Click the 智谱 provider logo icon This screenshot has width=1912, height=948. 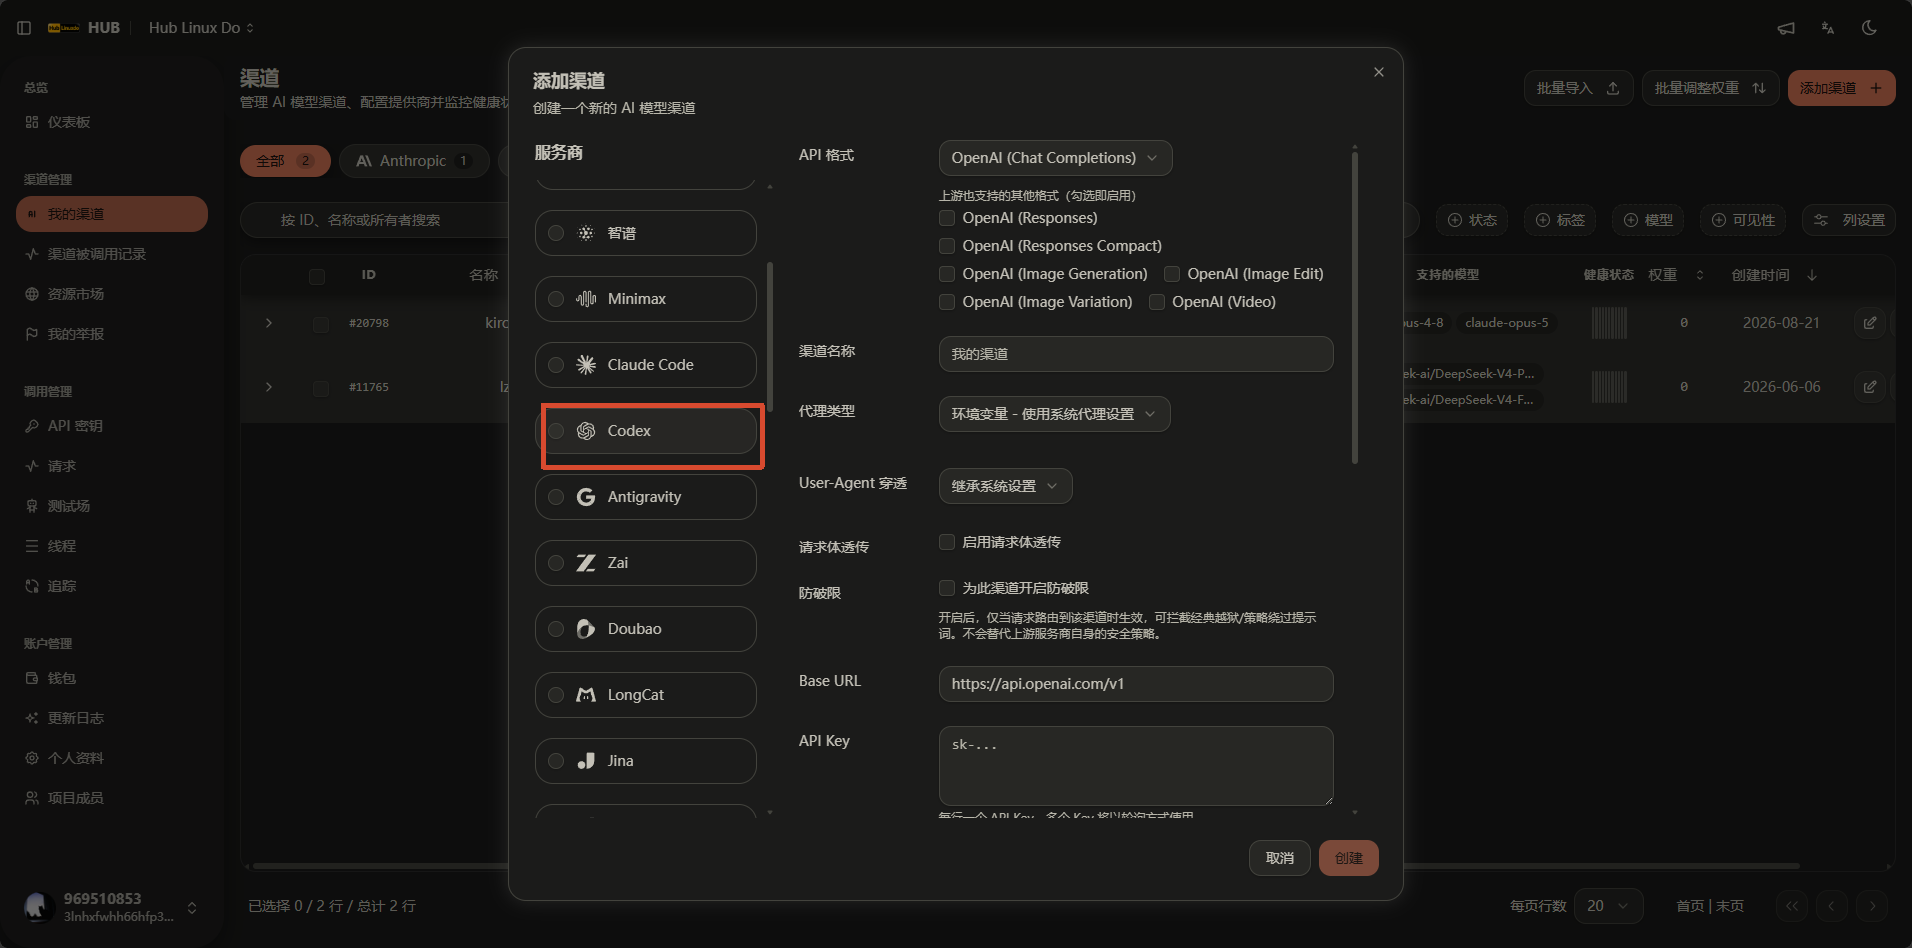pos(586,233)
